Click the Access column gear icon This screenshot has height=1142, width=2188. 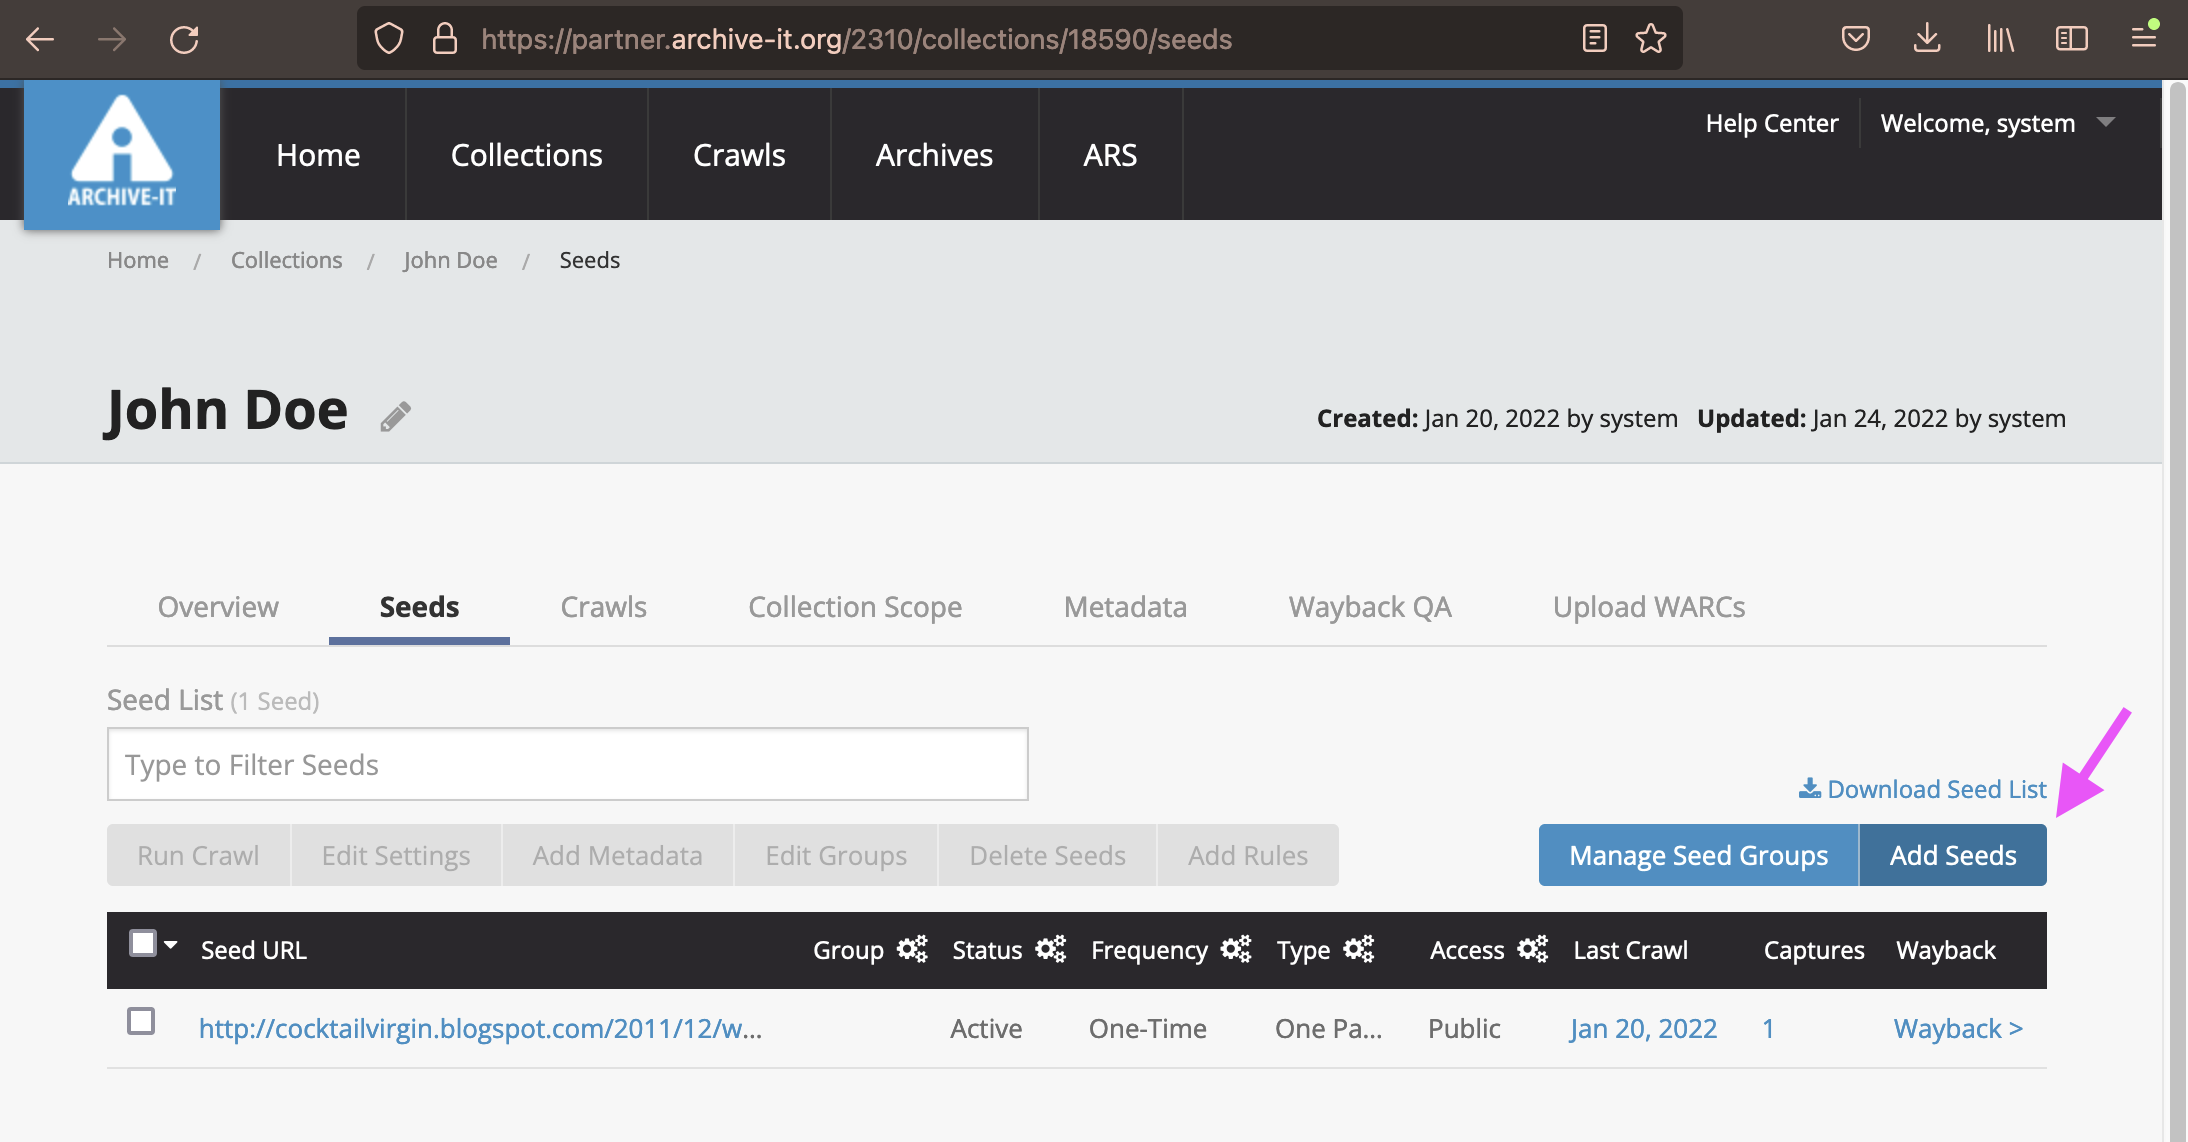click(x=1532, y=949)
